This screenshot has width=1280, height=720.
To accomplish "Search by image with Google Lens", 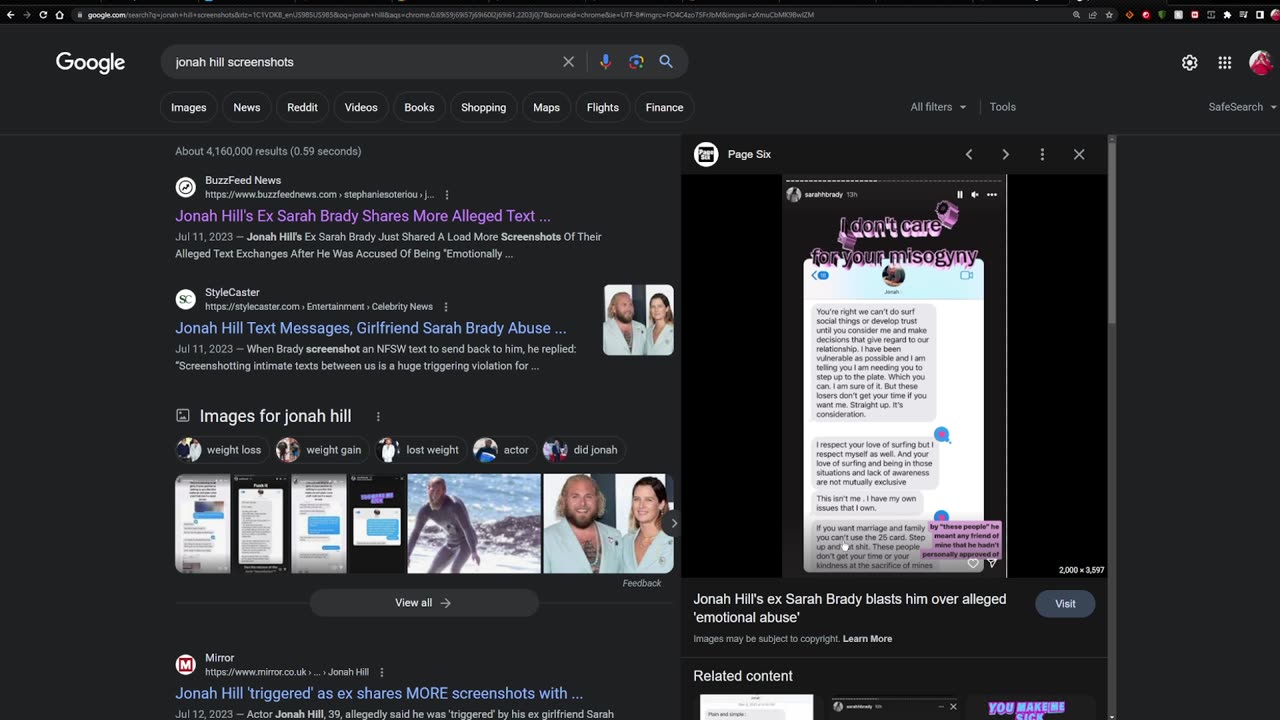I will tap(636, 62).
